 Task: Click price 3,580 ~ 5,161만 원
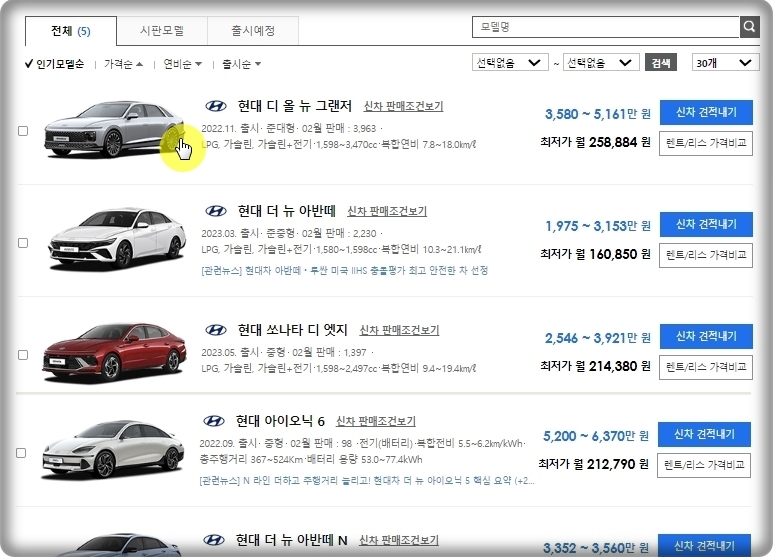tap(597, 114)
